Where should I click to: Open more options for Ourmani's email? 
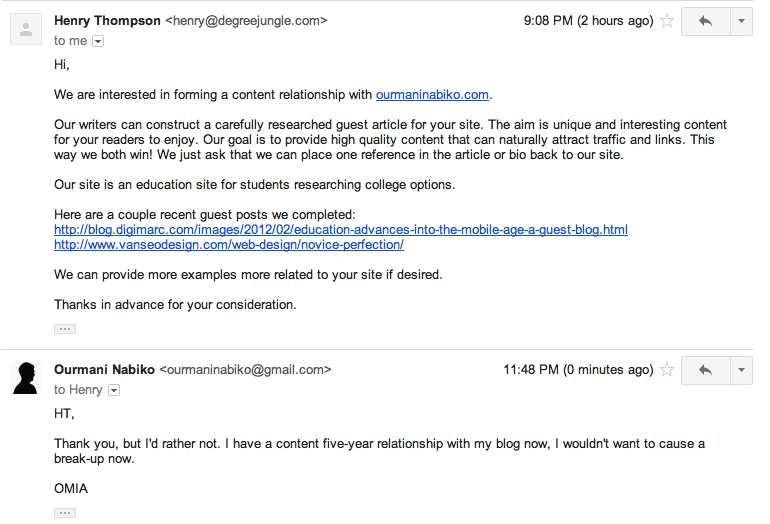click(741, 370)
